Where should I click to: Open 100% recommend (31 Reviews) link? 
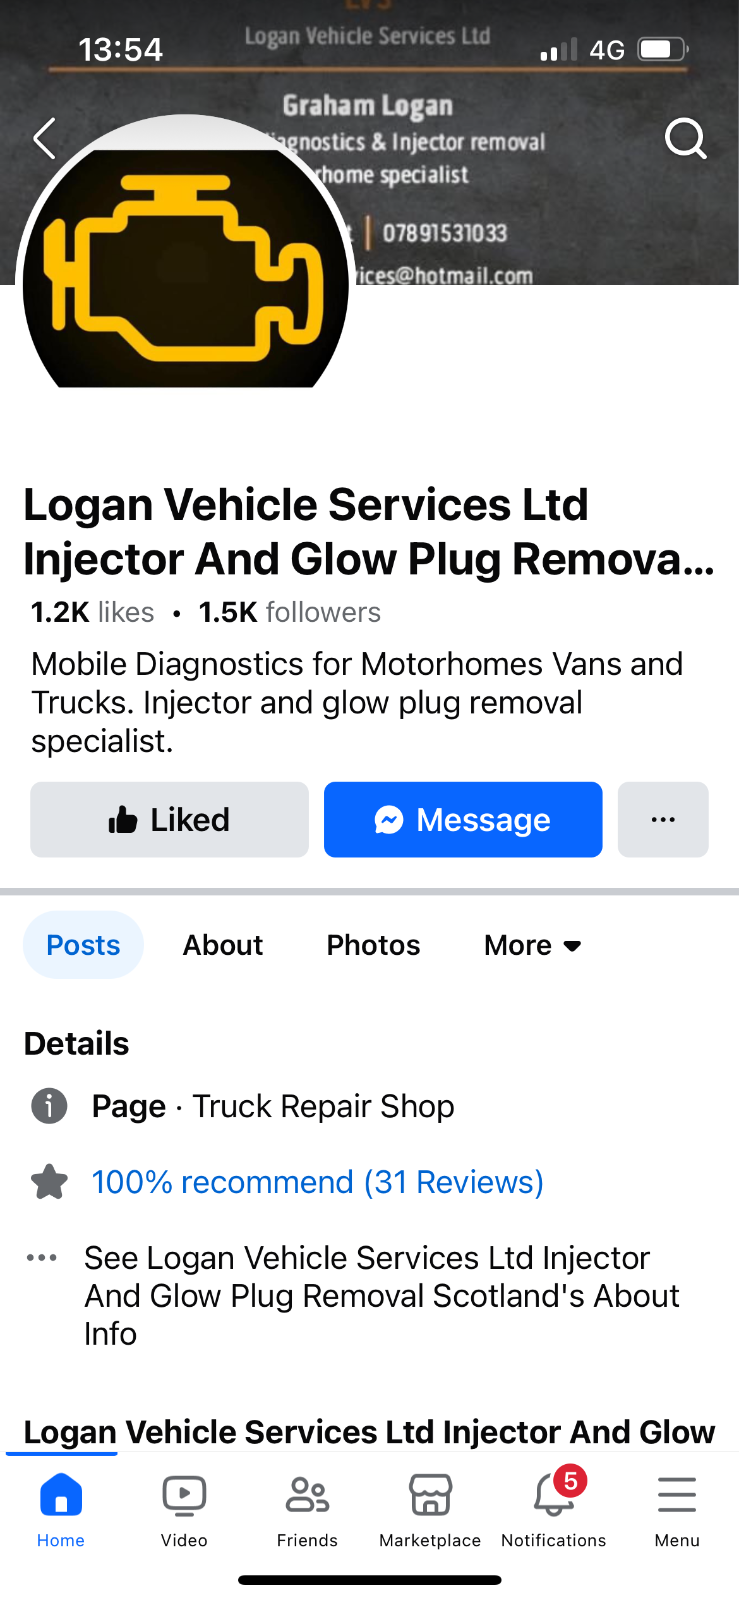click(x=317, y=1182)
